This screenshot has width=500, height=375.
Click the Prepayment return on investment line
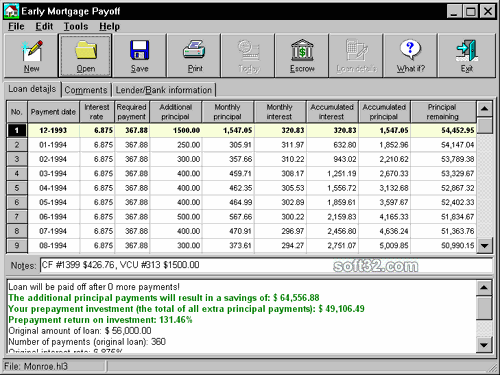pyautogui.click(x=100, y=320)
